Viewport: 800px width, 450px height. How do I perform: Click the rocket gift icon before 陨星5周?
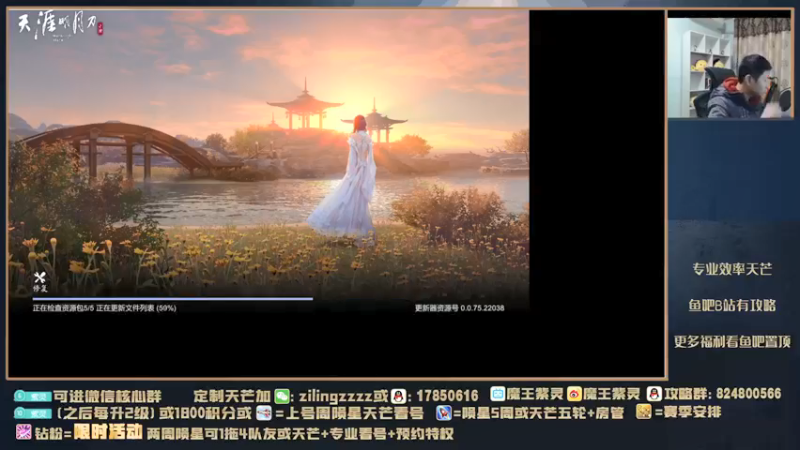[x=443, y=413]
